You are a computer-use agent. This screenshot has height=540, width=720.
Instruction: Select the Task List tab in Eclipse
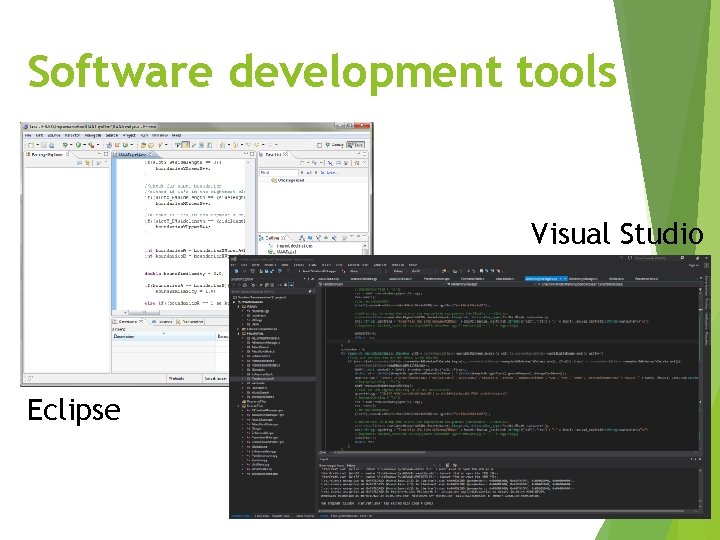(x=274, y=154)
